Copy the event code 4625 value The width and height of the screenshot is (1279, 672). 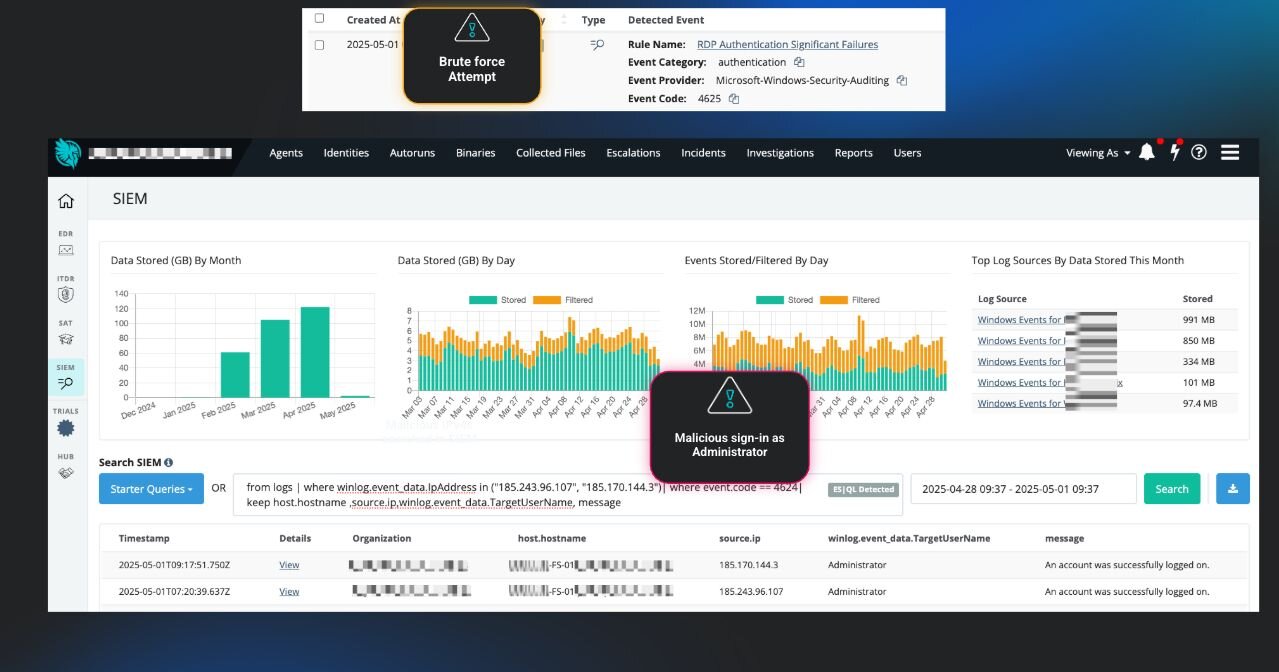coord(734,99)
